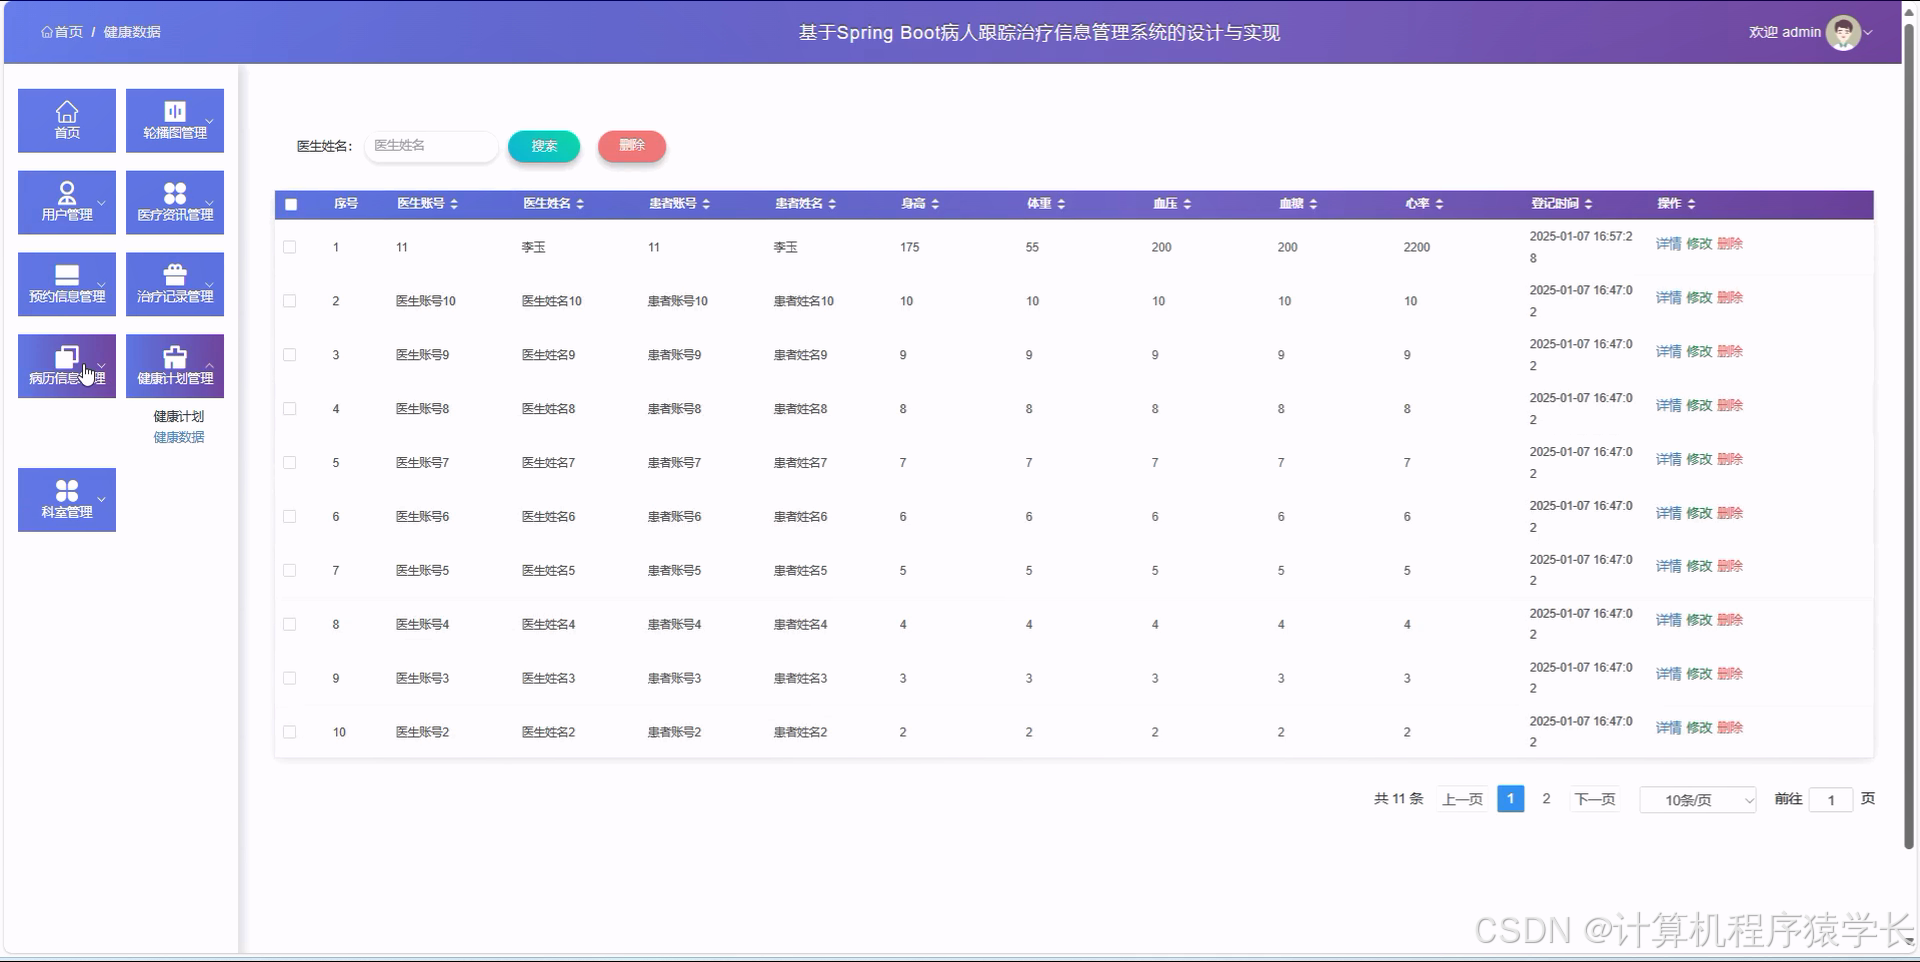Switch to 健康数据 submenu item
This screenshot has width=1920, height=962.
pyautogui.click(x=177, y=436)
